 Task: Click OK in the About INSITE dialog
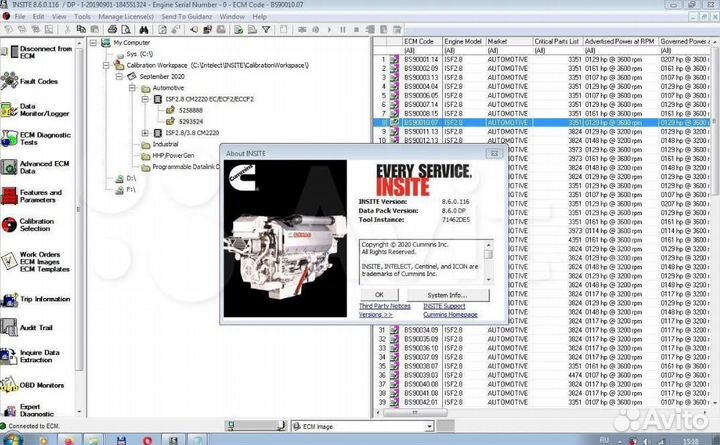(379, 295)
